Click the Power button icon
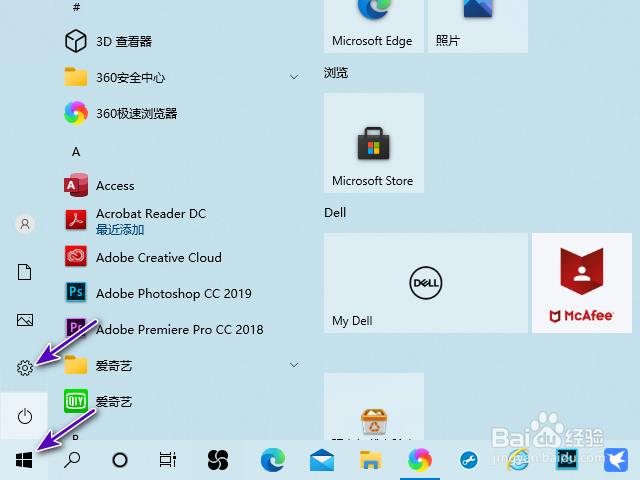 pos(25,416)
